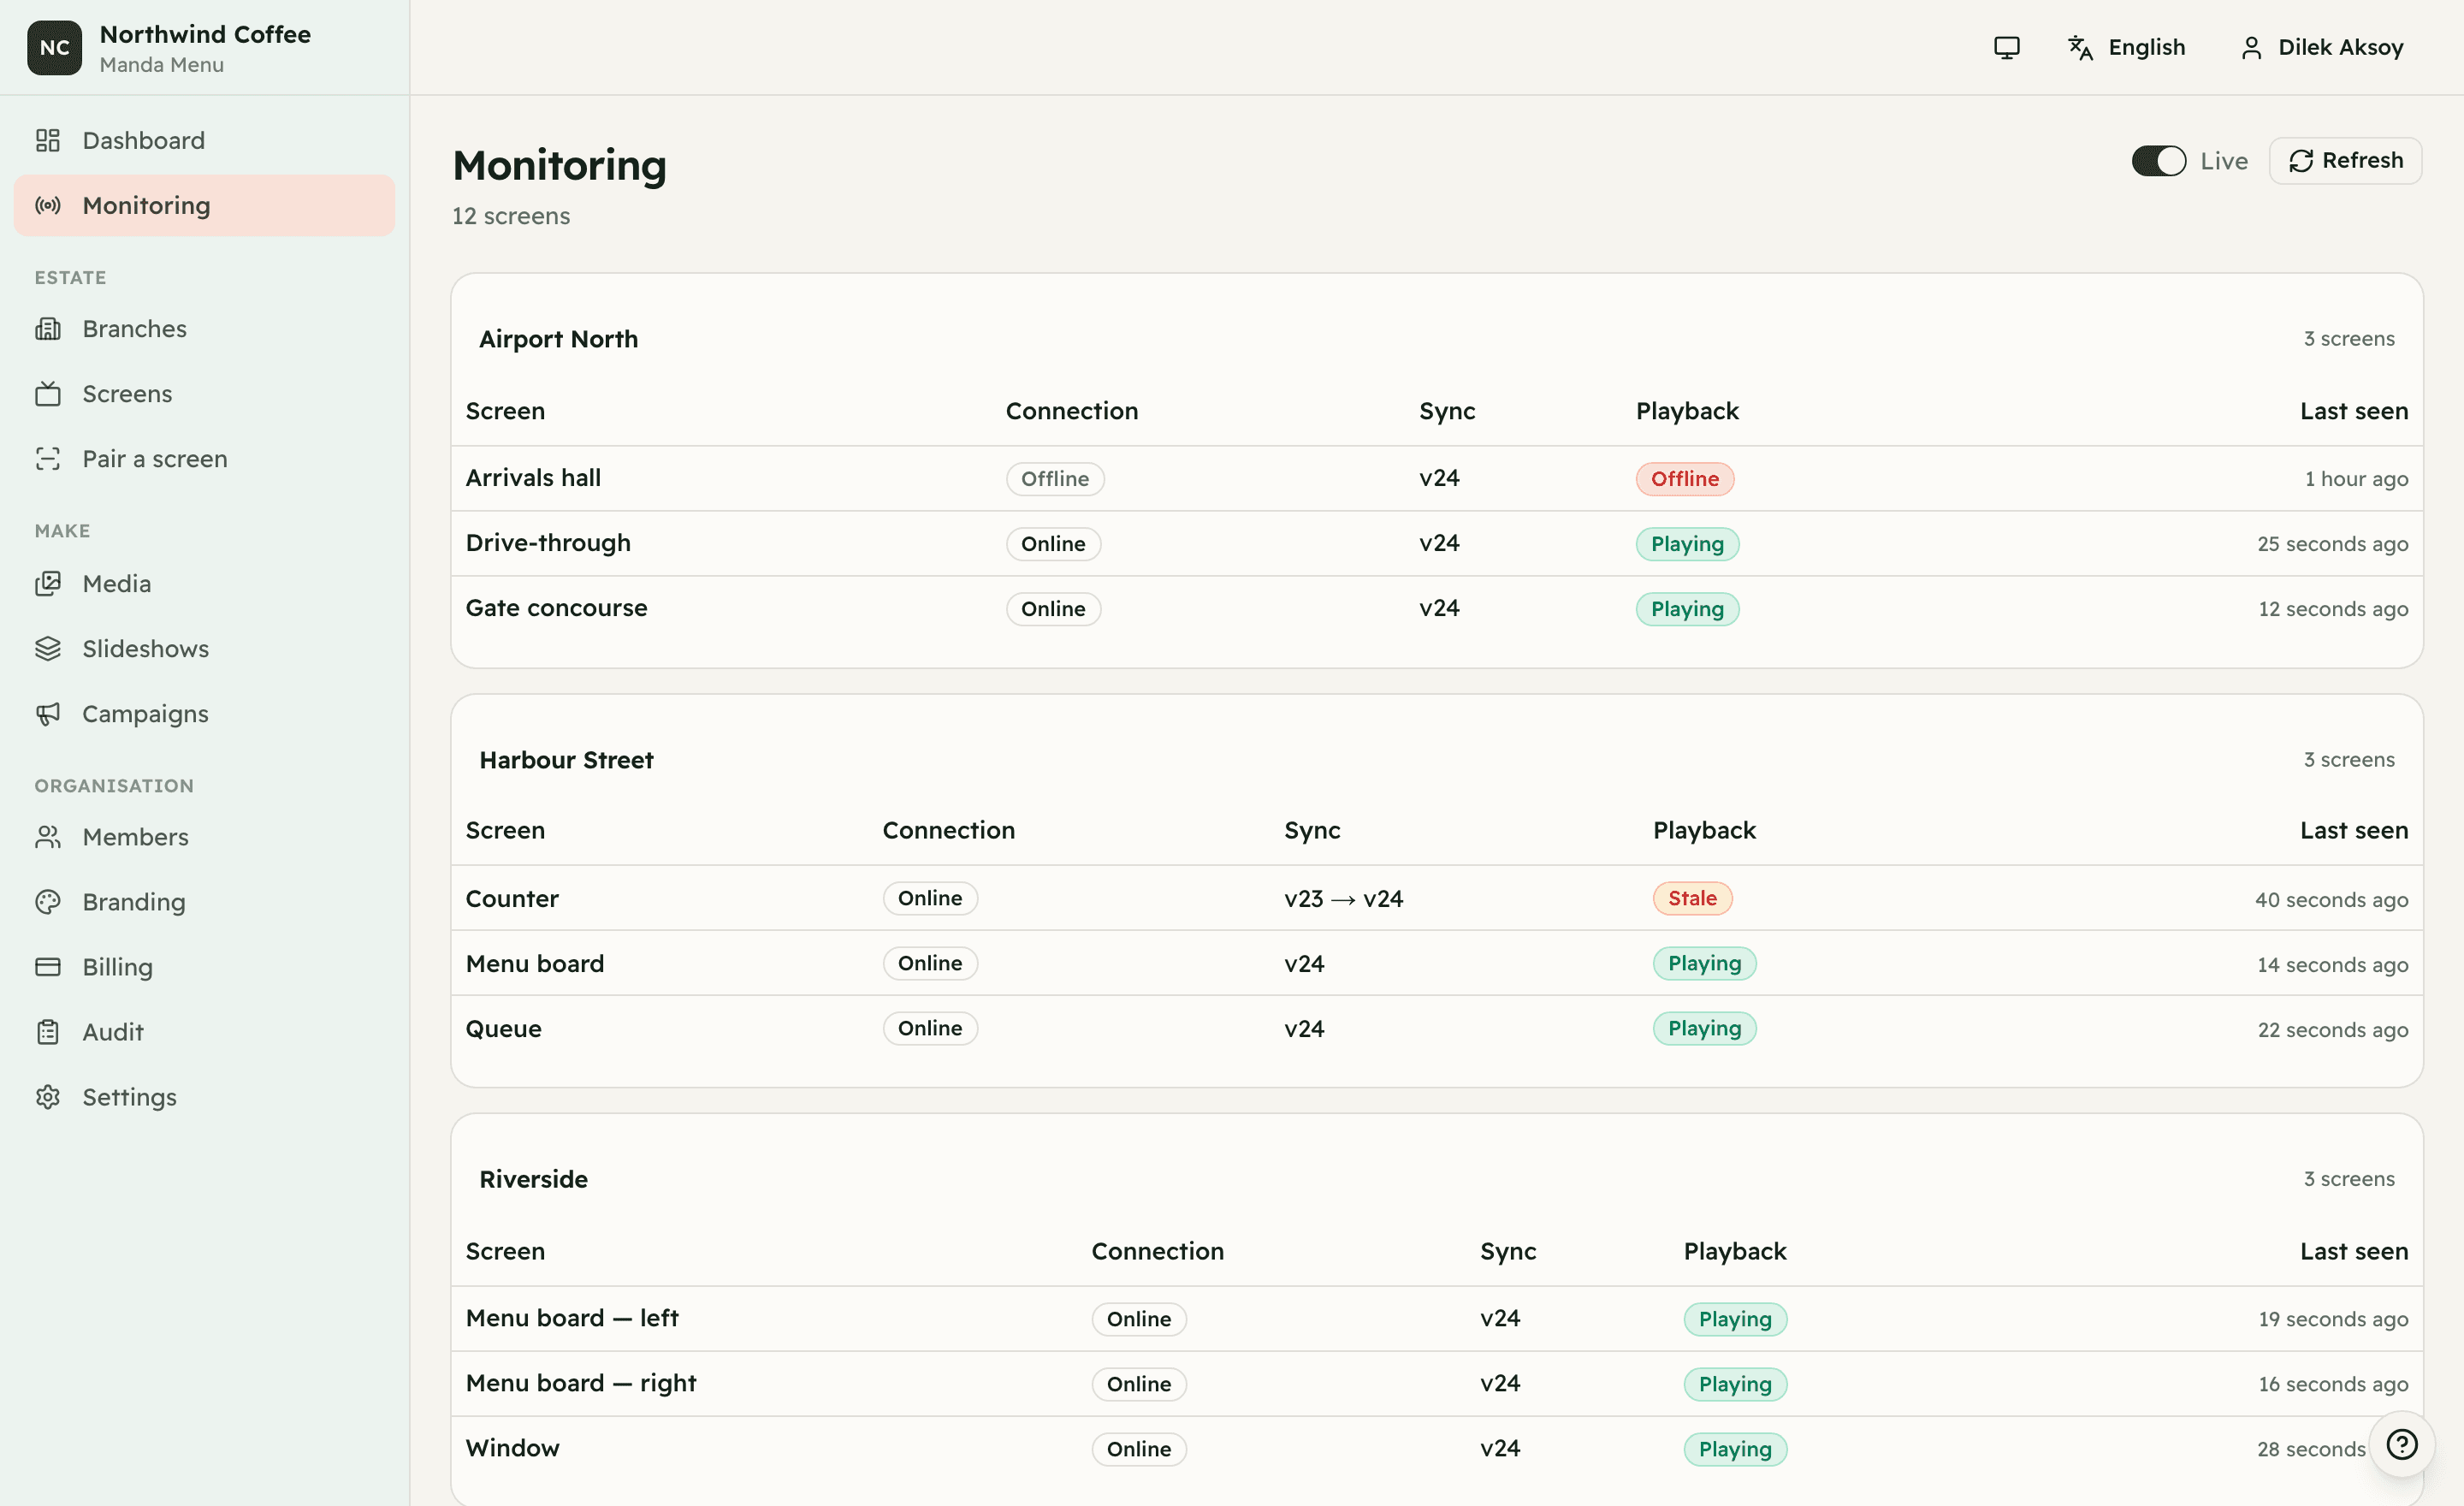
Task: Open the Audit log
Action: point(204,1032)
